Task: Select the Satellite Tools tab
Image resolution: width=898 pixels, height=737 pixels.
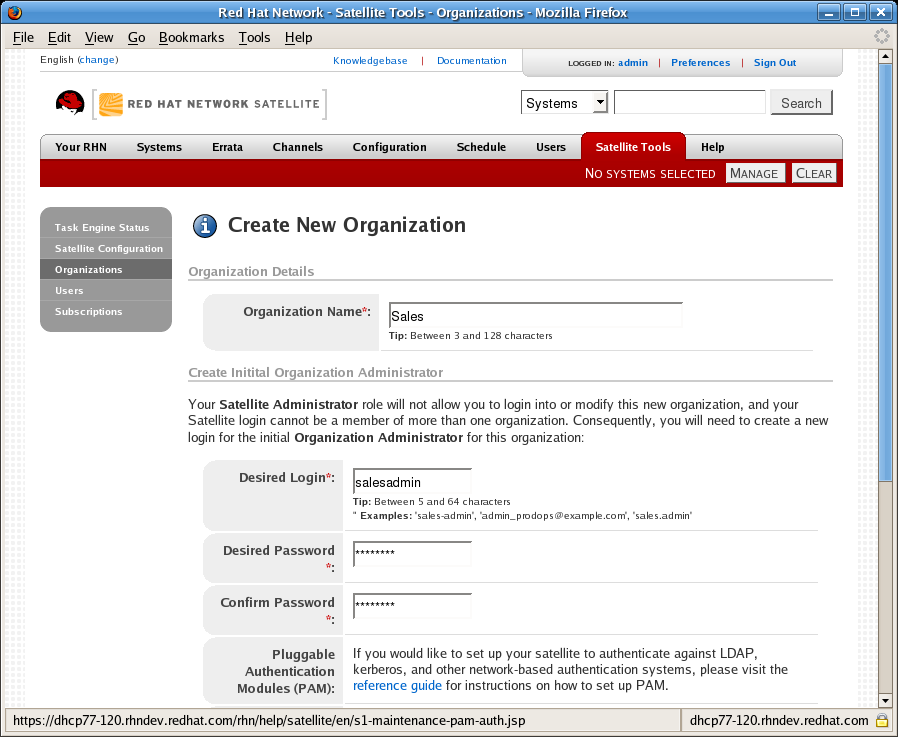Action: pos(633,147)
